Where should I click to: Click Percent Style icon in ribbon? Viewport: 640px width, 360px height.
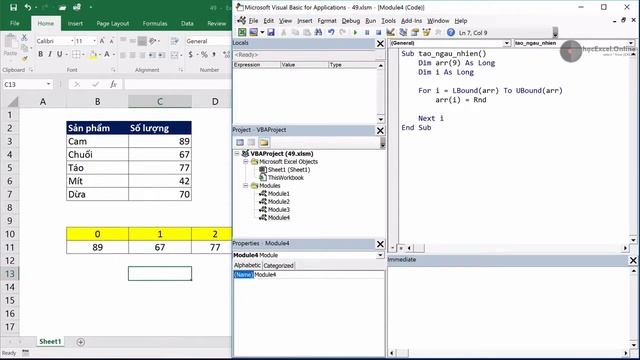click(x=204, y=55)
